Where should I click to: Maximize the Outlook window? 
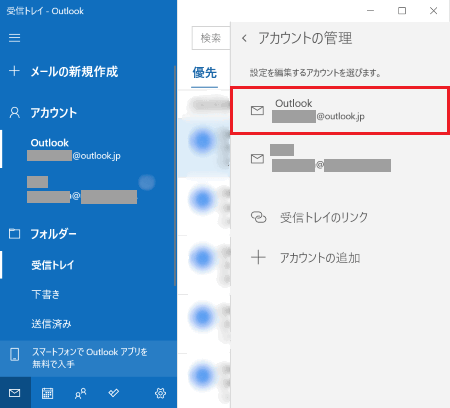tap(402, 11)
